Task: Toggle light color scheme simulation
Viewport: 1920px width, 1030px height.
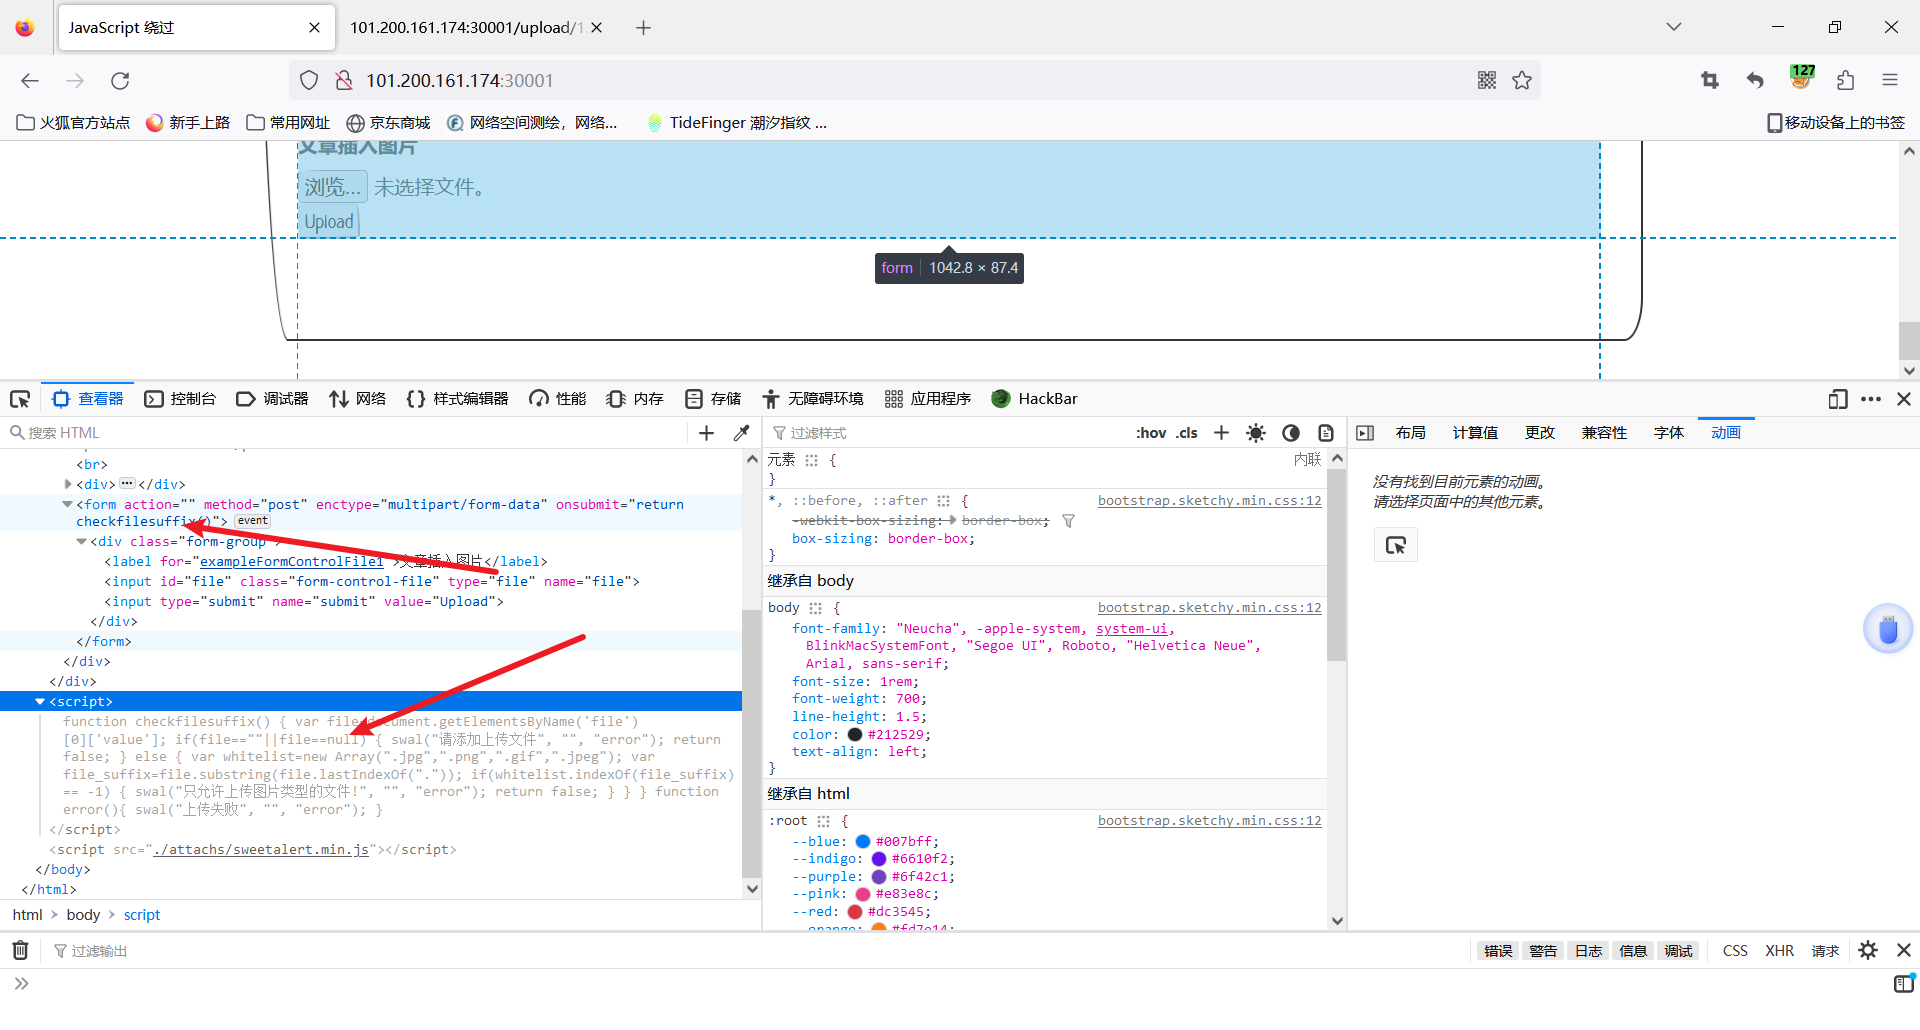Action: 1256,433
